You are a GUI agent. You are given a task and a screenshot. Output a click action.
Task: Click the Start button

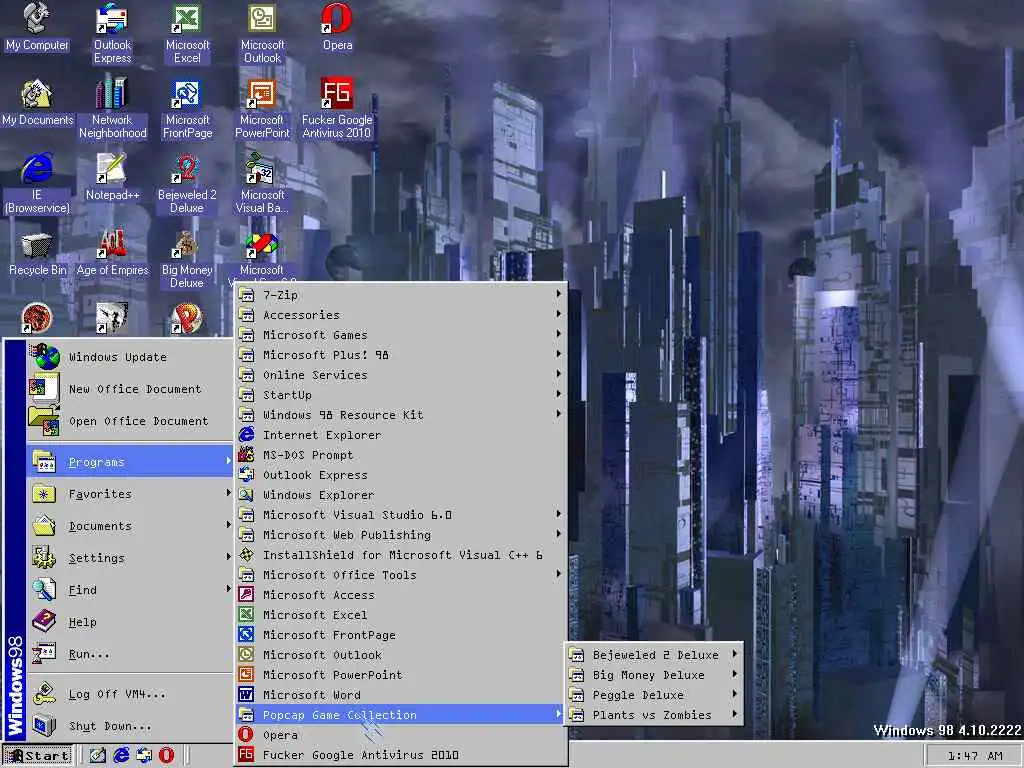pyautogui.click(x=38, y=756)
